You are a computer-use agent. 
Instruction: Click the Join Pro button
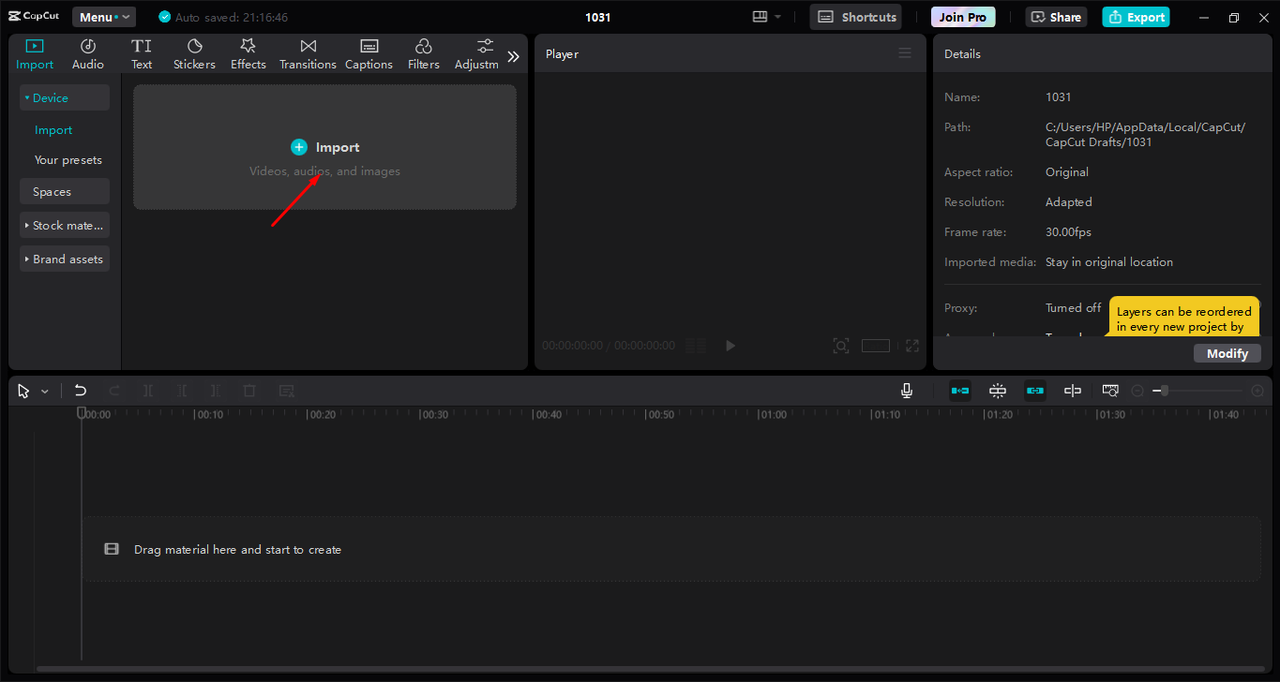(963, 17)
